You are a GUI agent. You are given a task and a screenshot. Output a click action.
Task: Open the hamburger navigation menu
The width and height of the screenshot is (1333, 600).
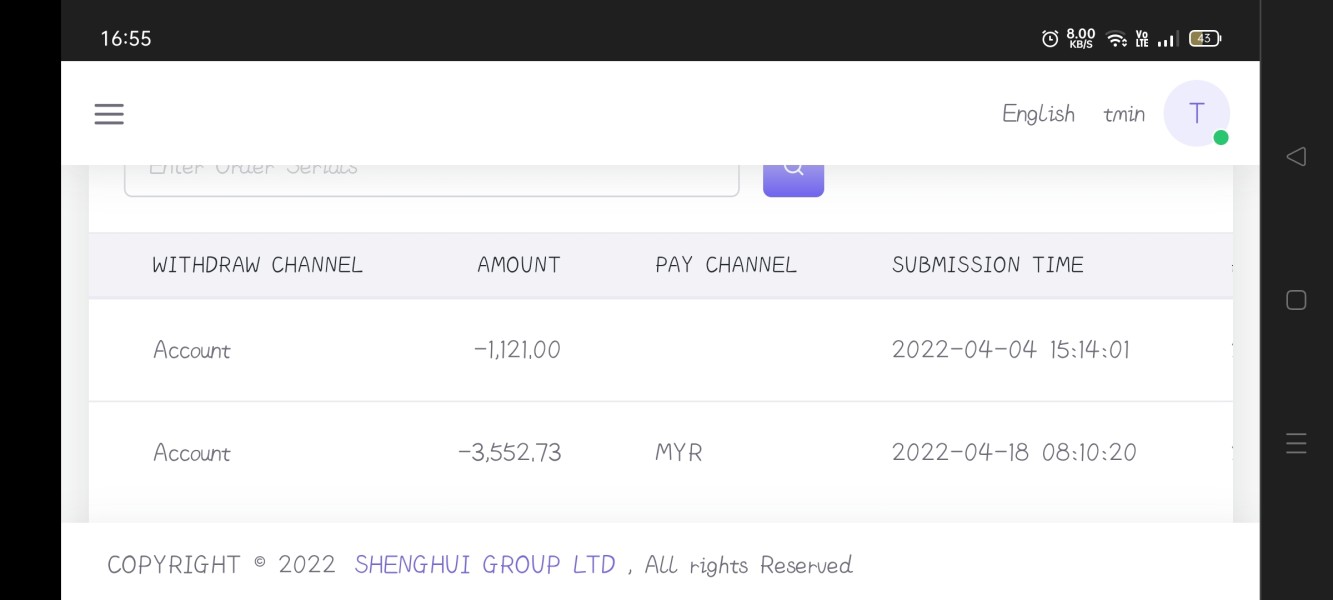pyautogui.click(x=109, y=114)
